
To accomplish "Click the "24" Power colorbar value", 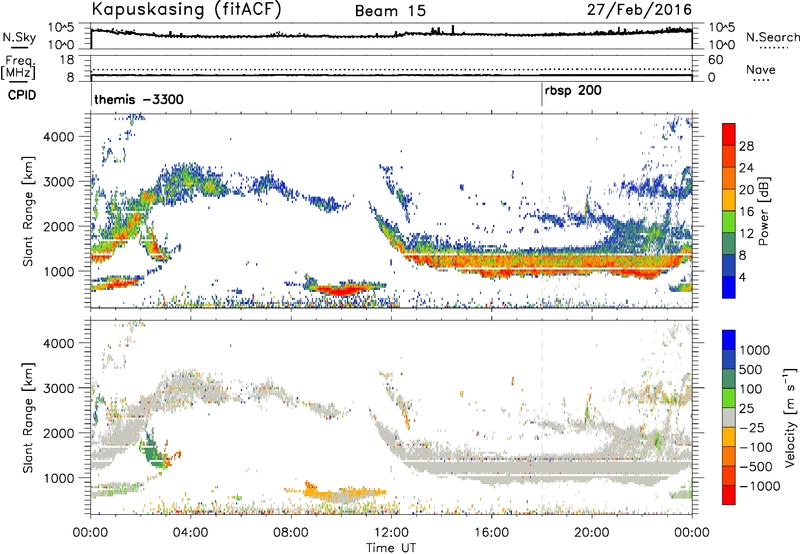I will [746, 168].
